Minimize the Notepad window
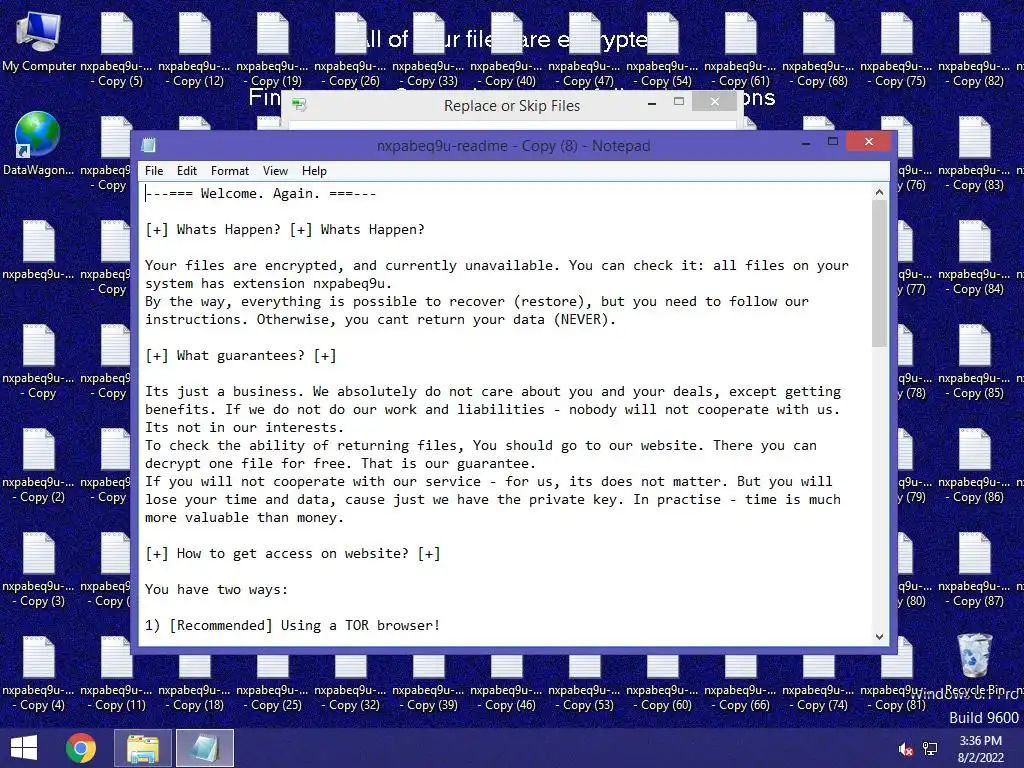1024x768 pixels. (806, 141)
